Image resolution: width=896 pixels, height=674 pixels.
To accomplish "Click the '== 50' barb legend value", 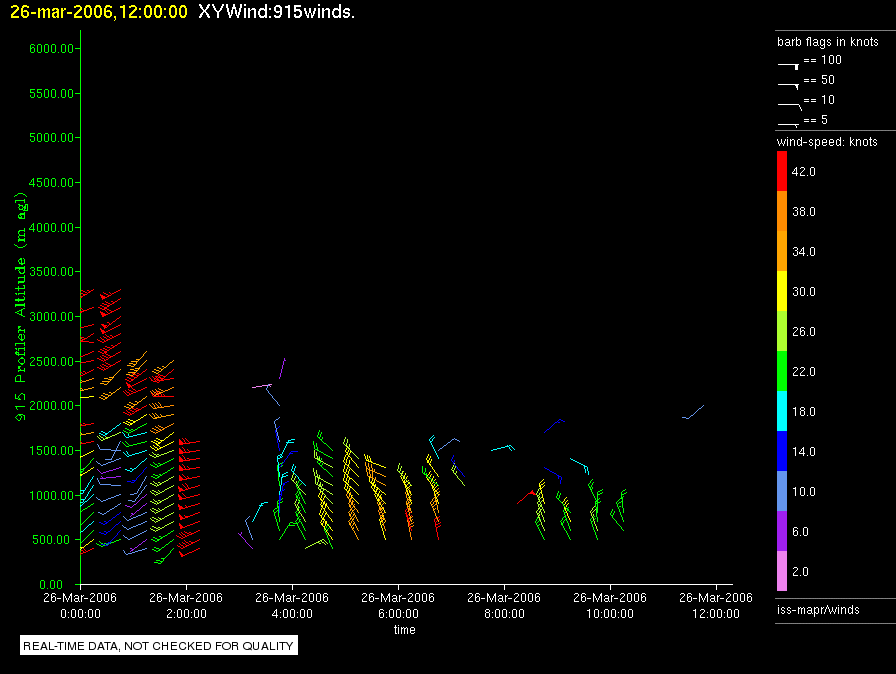I will point(819,80).
